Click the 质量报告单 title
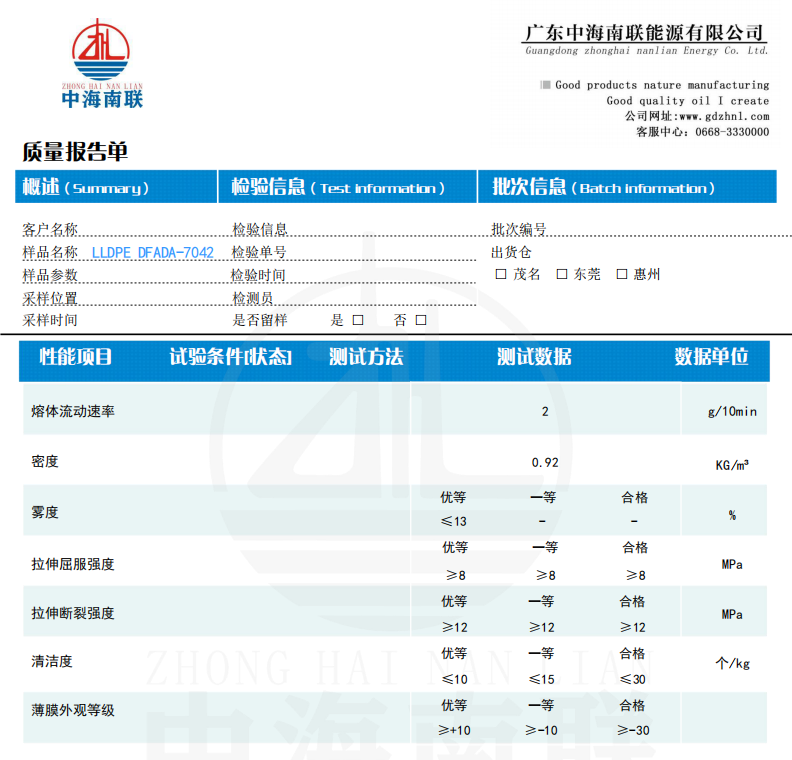 pyautogui.click(x=75, y=151)
